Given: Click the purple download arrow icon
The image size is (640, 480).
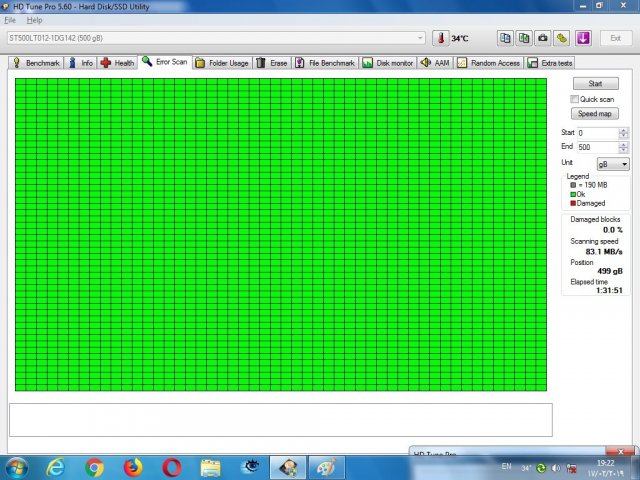Looking at the screenshot, I should (x=583, y=38).
